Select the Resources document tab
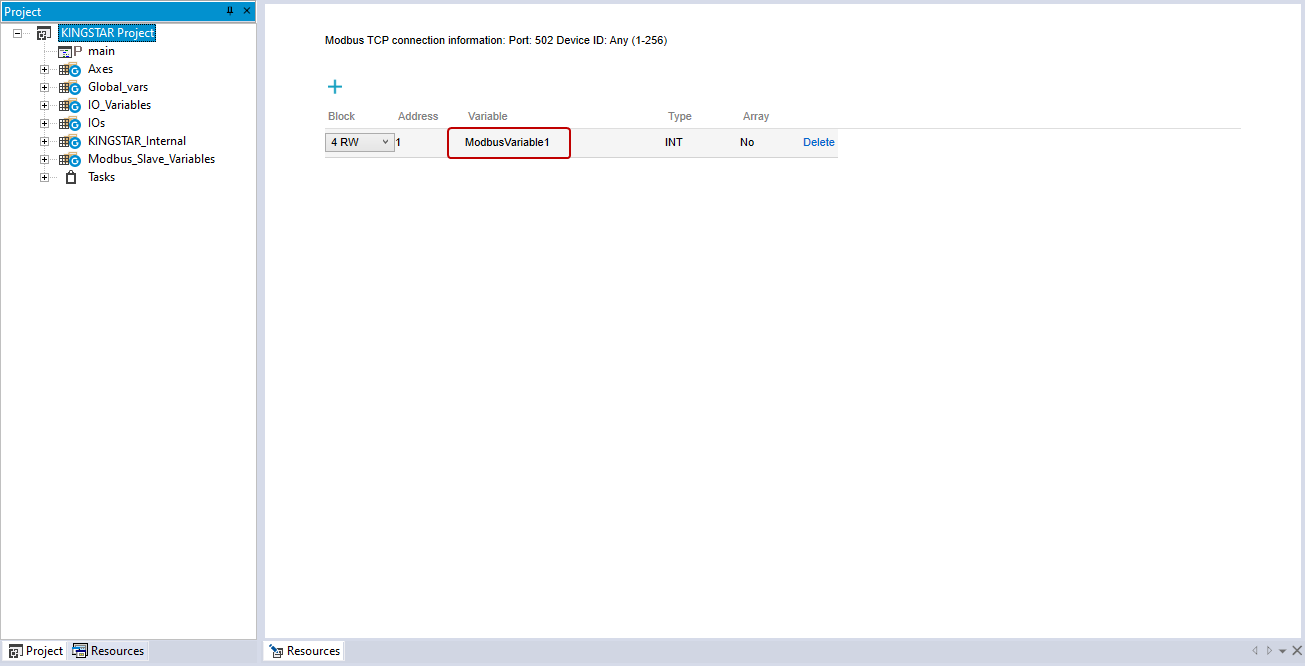The image size is (1305, 666). [x=304, y=651]
